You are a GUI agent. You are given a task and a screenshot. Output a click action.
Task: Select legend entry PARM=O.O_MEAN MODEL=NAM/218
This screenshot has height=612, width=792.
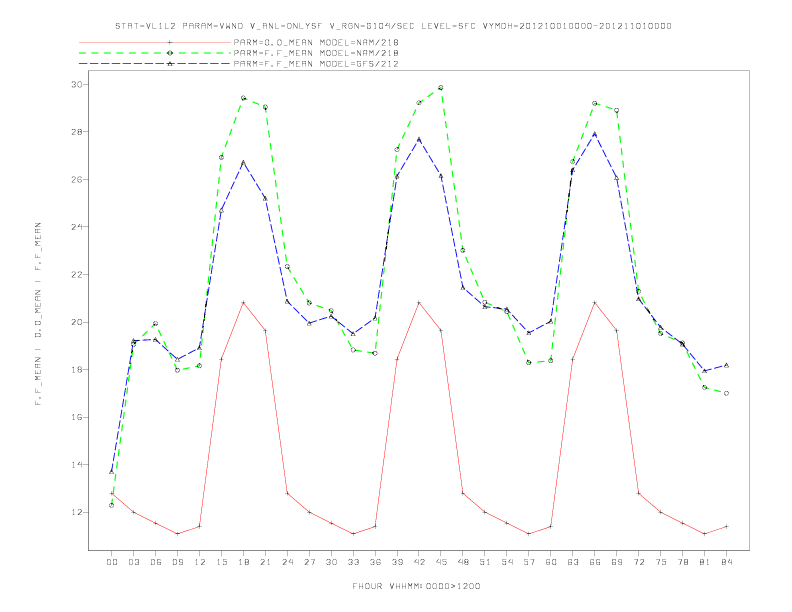coord(316,42)
